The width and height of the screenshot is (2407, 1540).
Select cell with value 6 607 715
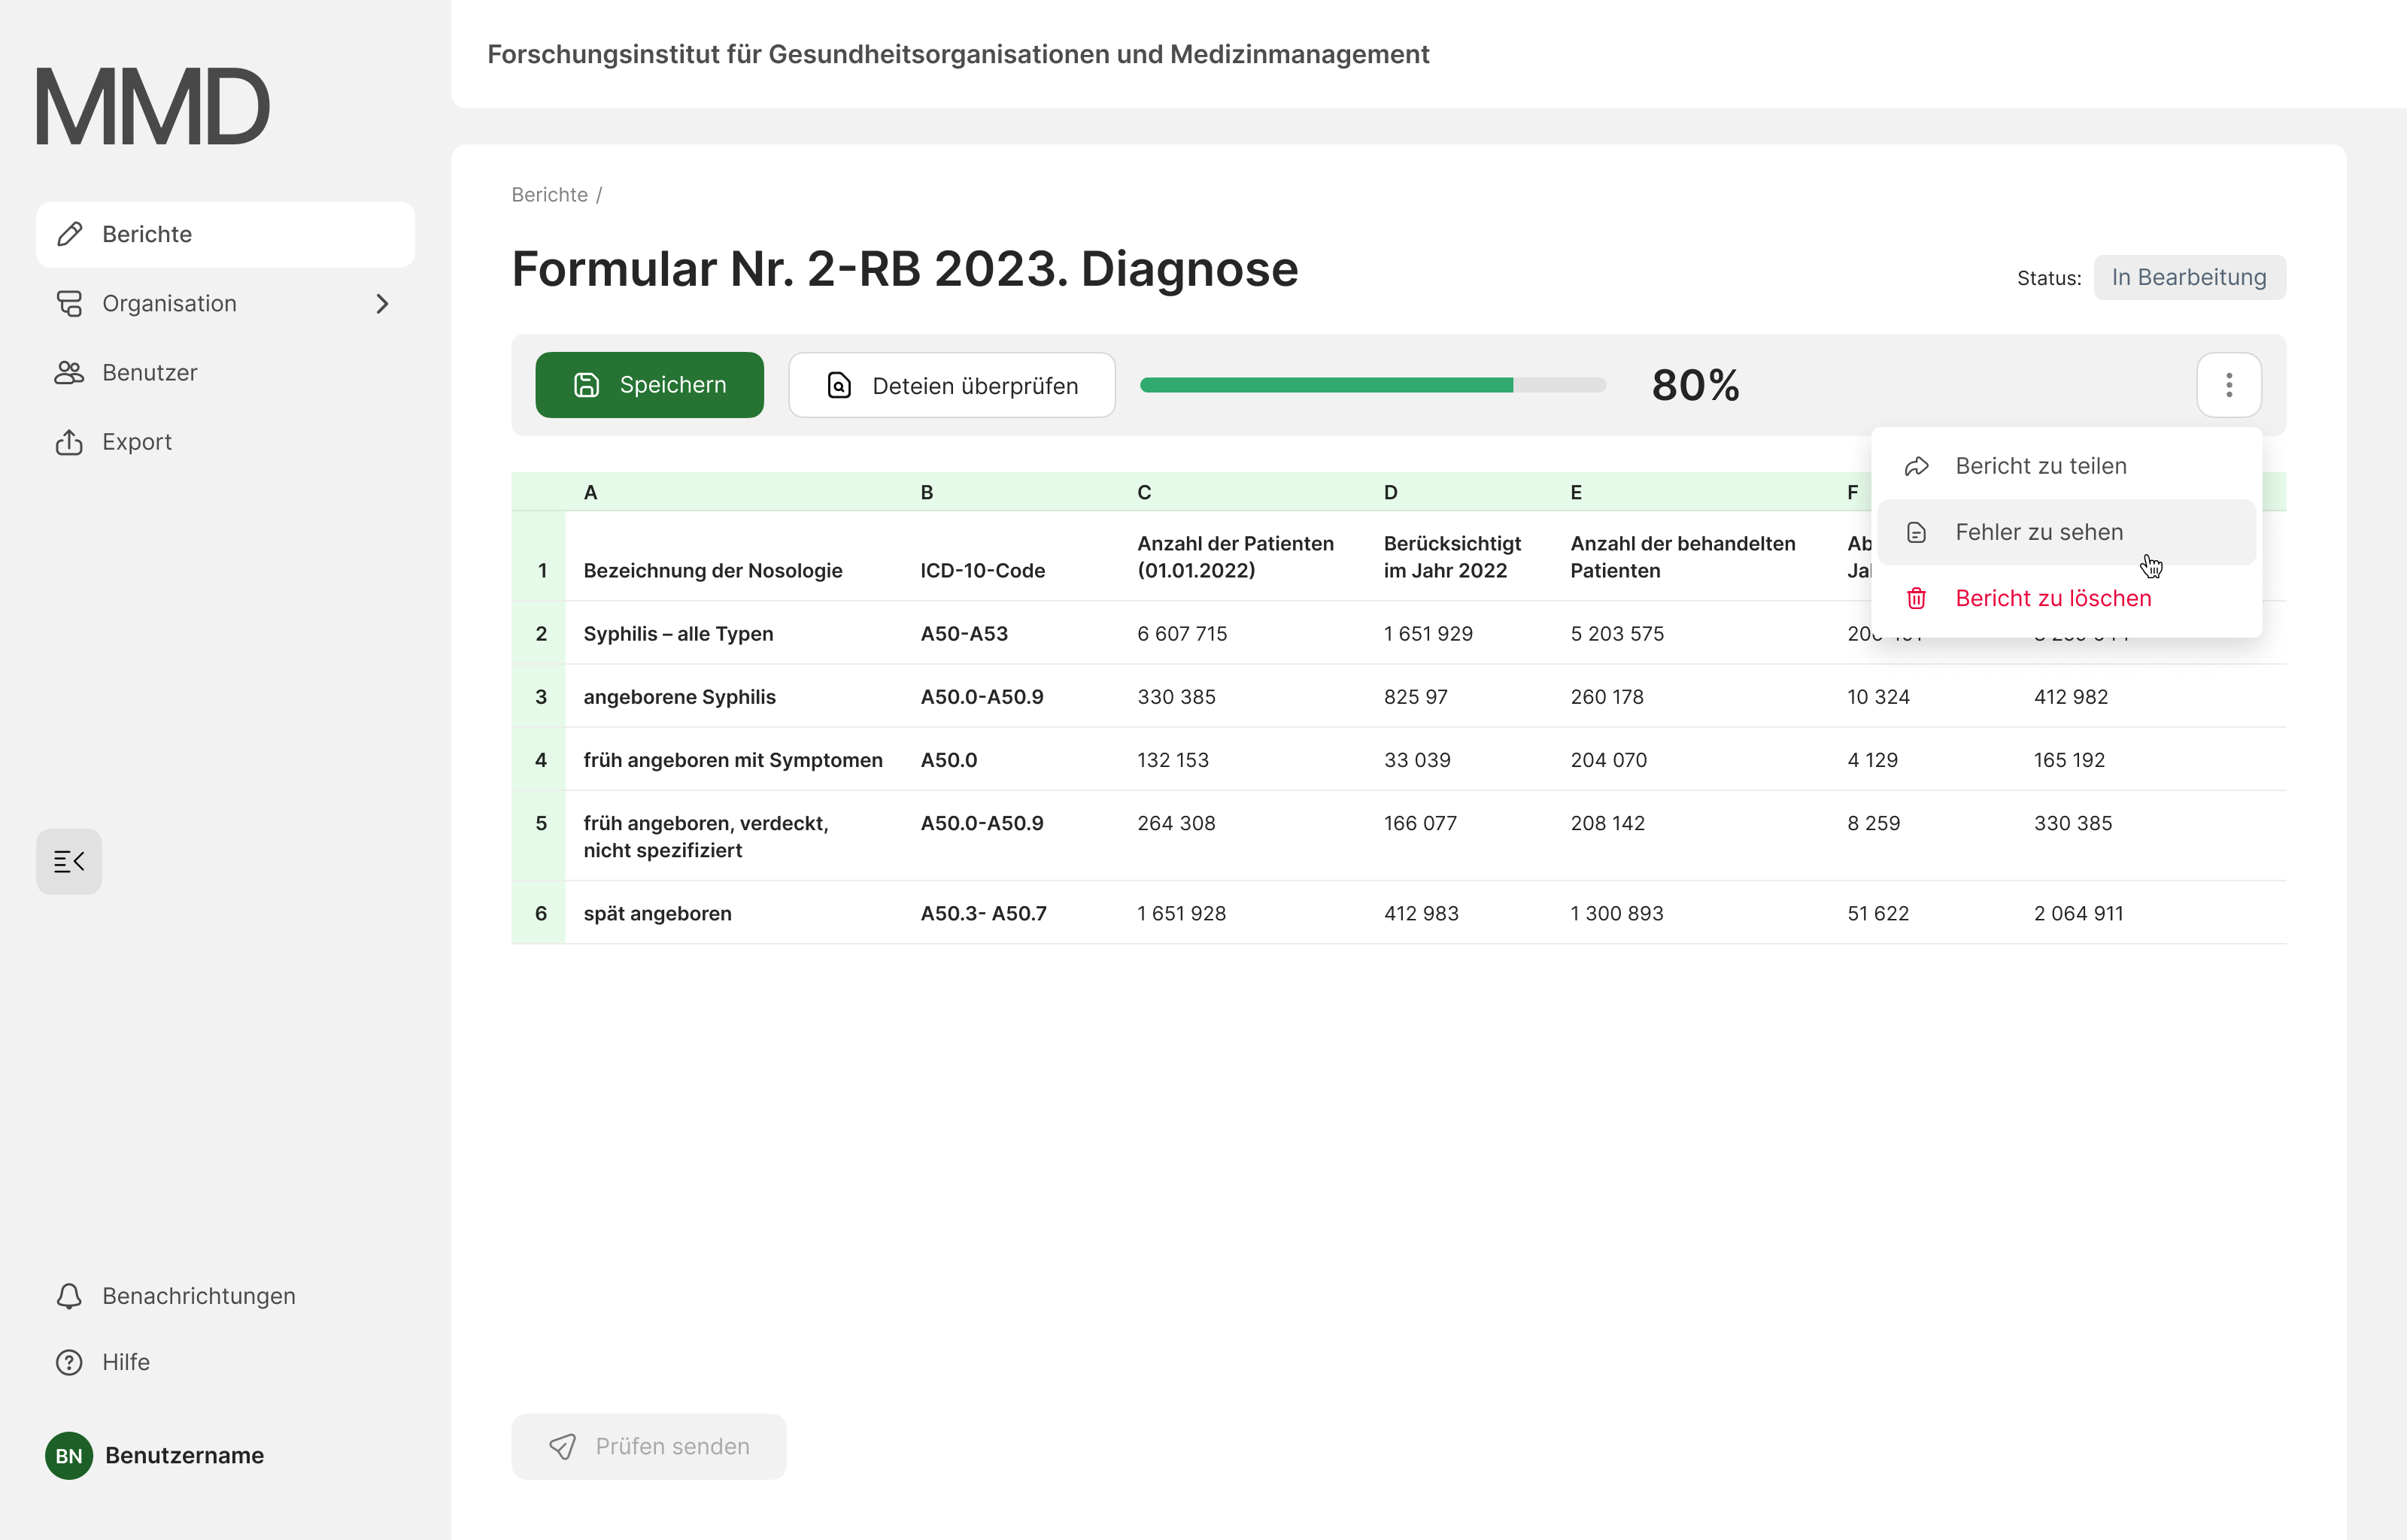click(1181, 633)
